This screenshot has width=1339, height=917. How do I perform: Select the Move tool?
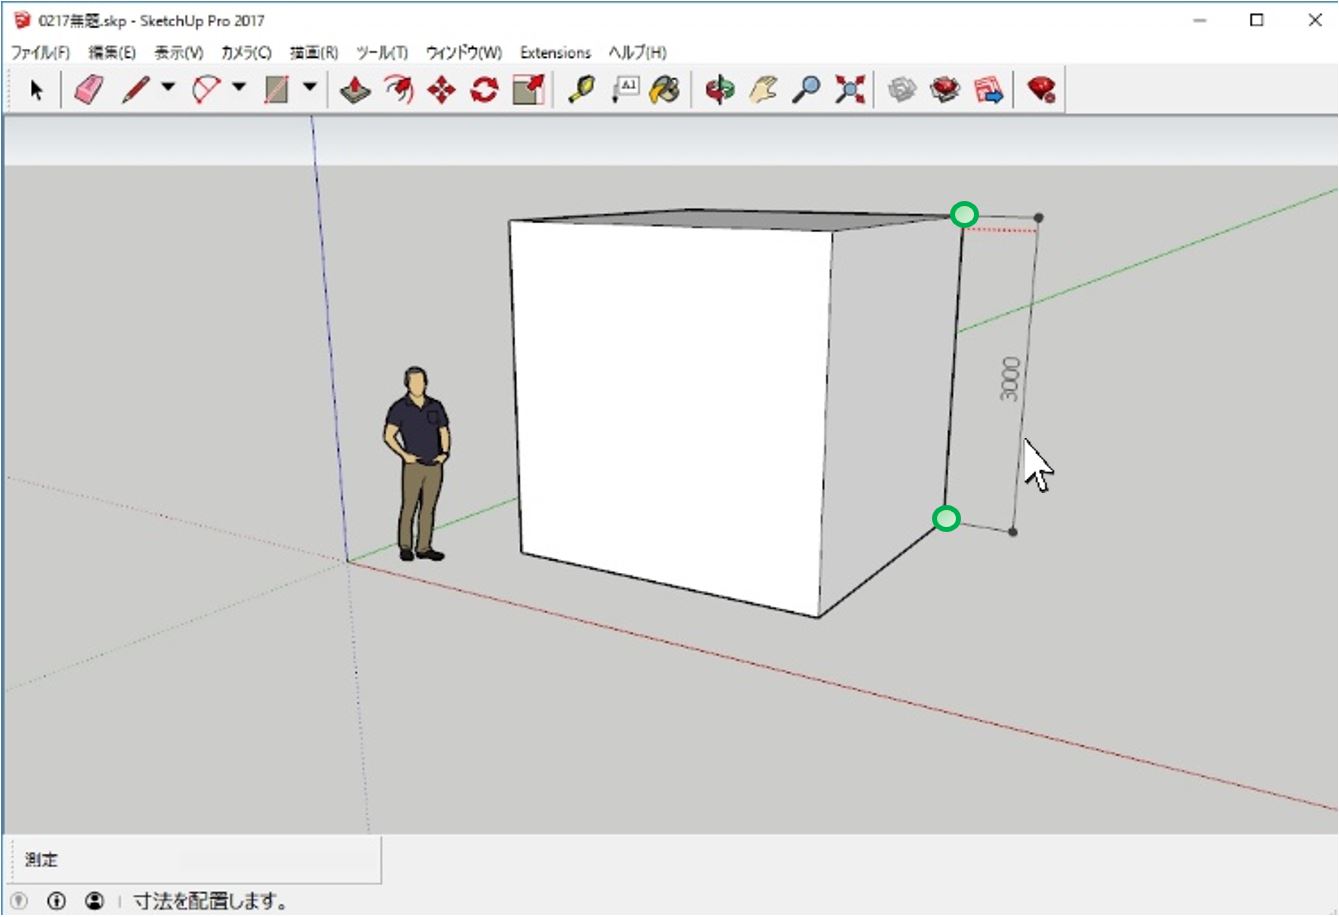(441, 90)
